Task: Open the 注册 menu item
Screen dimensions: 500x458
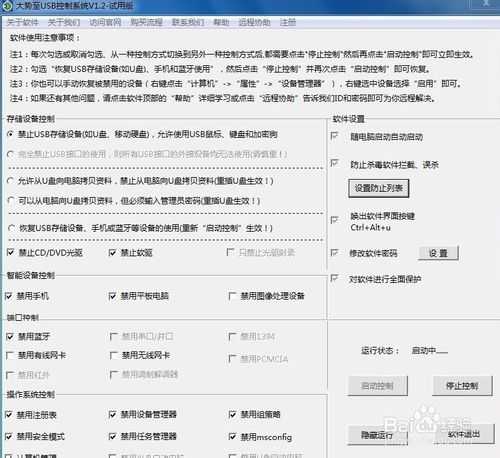Action: click(x=288, y=22)
